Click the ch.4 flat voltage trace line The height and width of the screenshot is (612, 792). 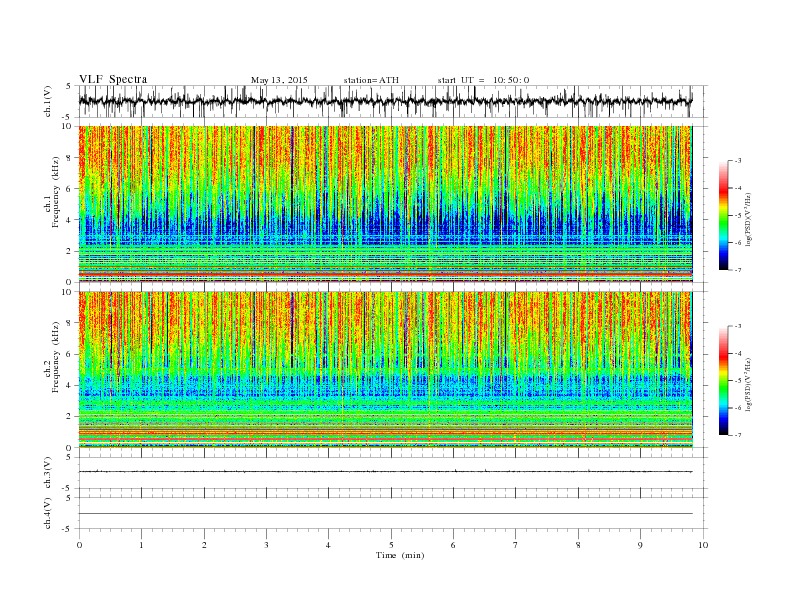tap(385, 514)
